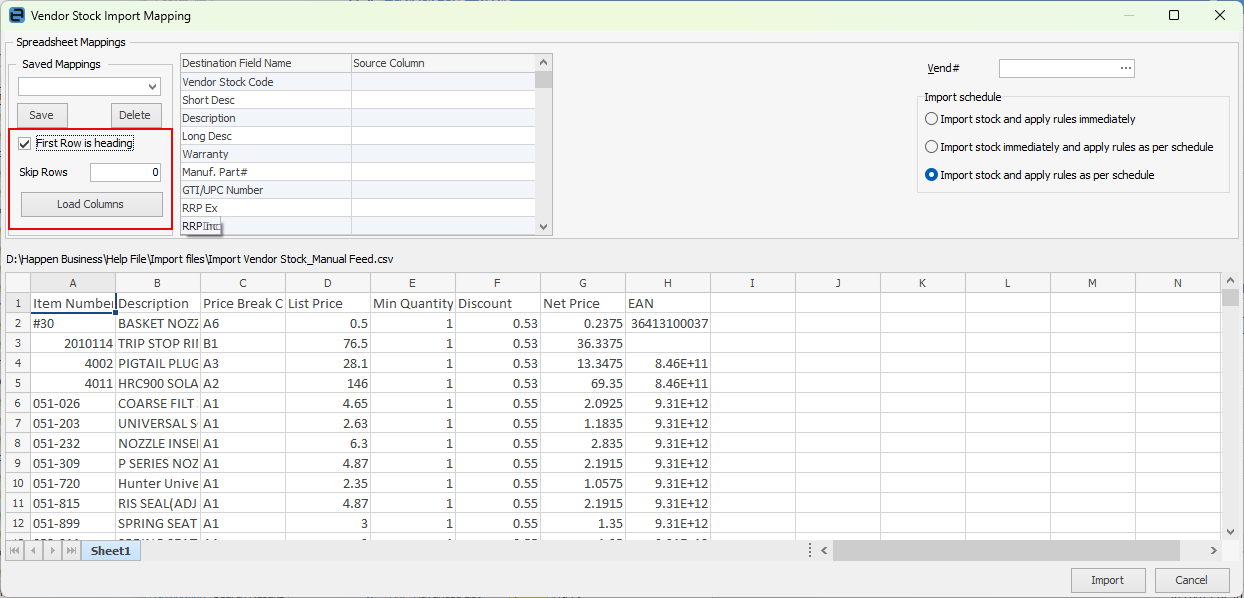Go to the first sheet tab
The image size is (1244, 598).
pos(16,551)
